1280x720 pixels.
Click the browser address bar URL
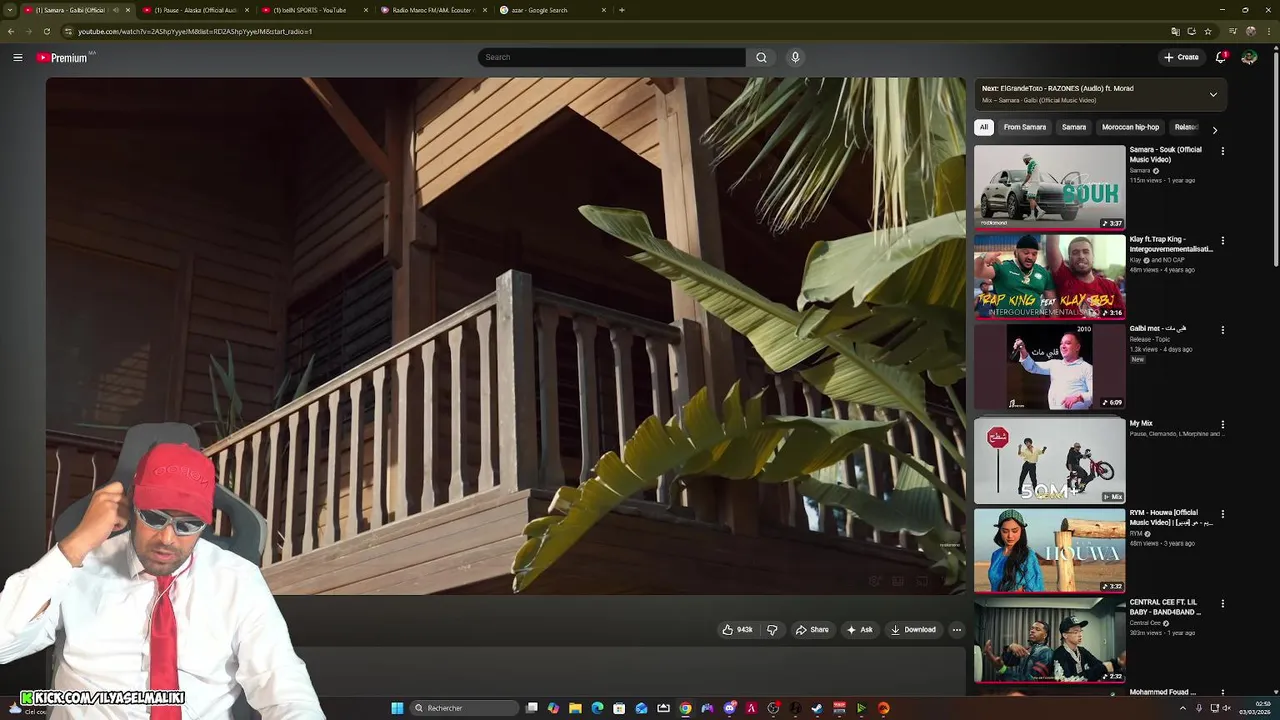tap(195, 31)
